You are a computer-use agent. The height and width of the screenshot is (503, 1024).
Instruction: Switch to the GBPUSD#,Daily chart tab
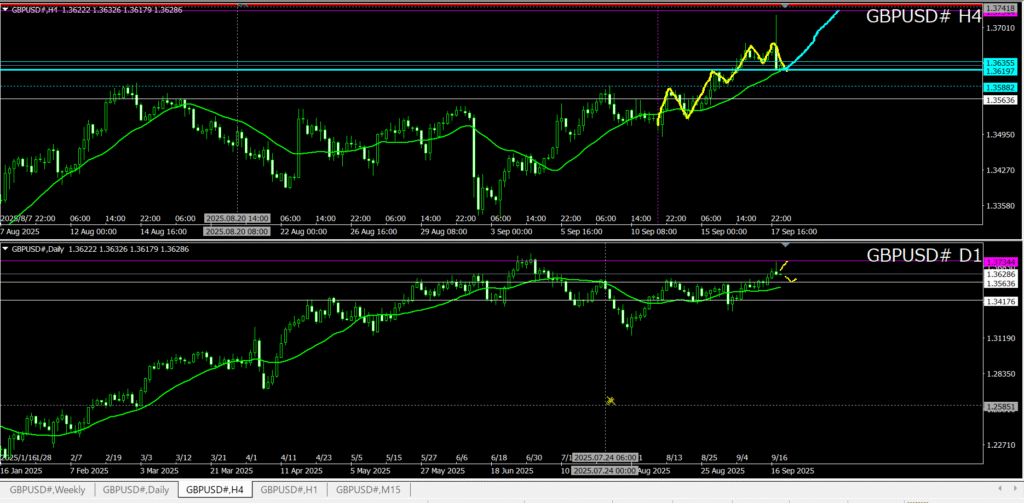(x=136, y=490)
